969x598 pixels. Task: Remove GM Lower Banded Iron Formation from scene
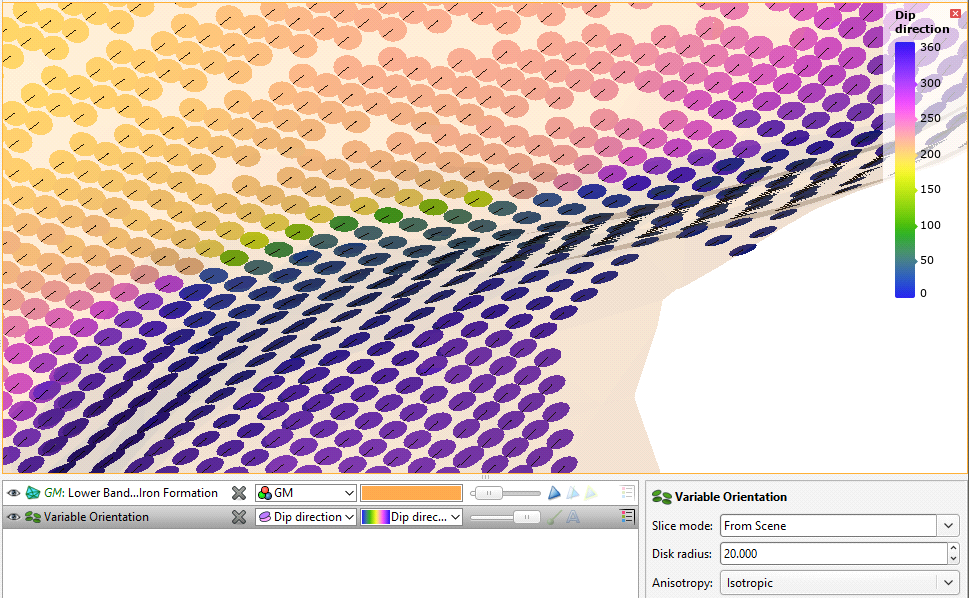[239, 493]
